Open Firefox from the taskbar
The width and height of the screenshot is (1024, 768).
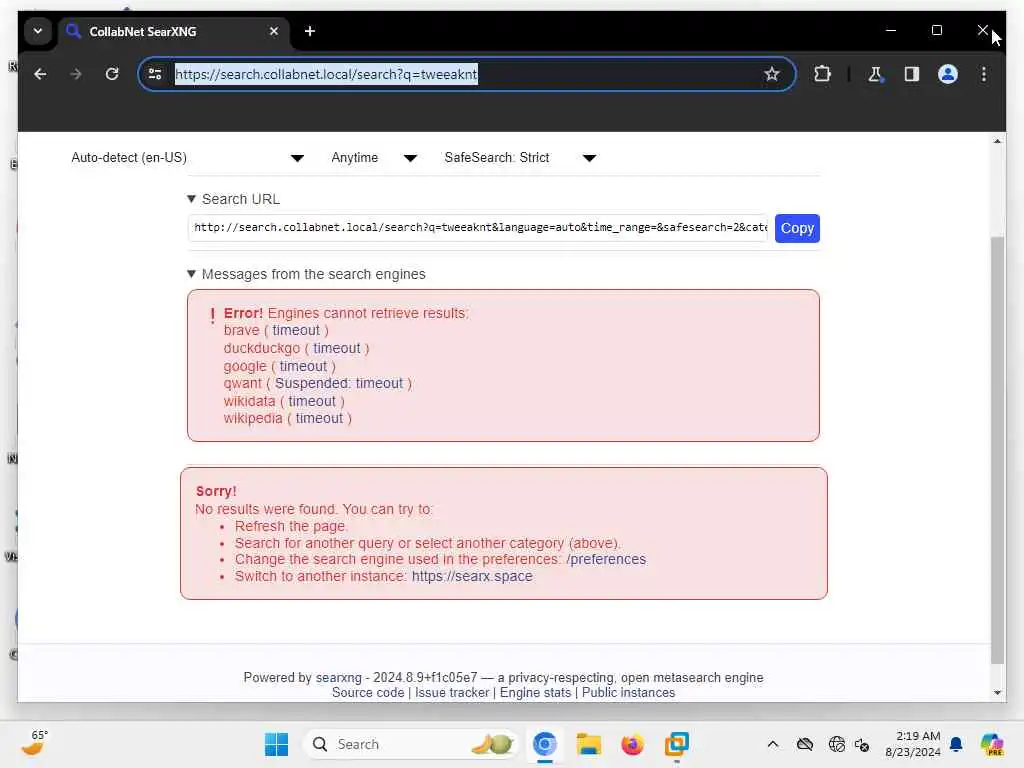[x=632, y=744]
